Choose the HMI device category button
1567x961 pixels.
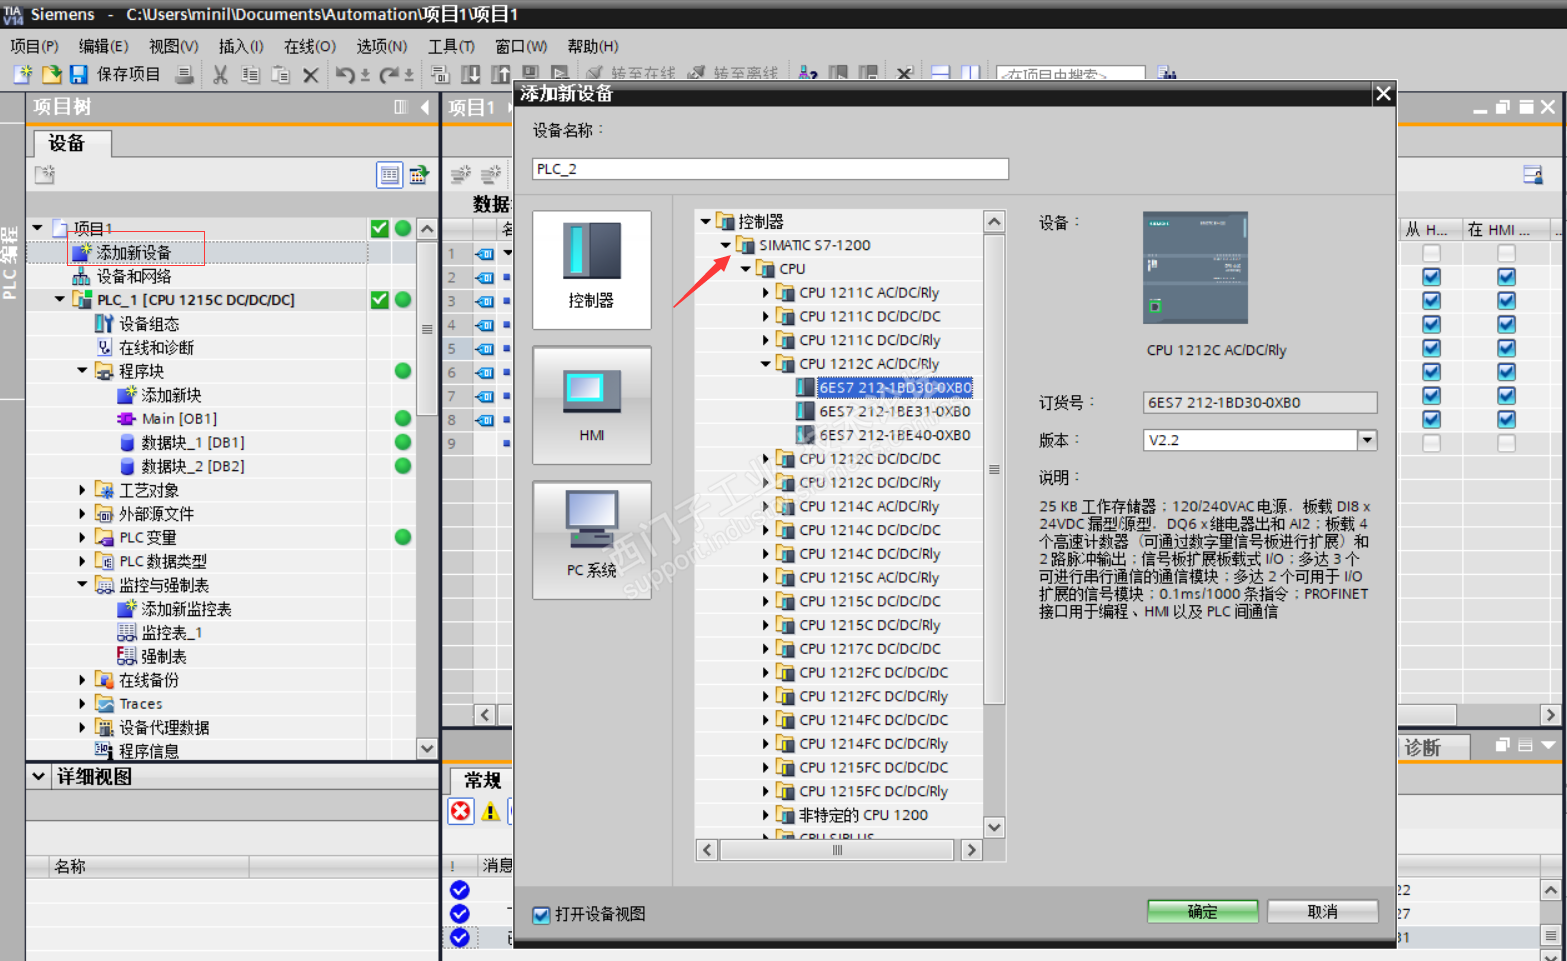pos(591,404)
